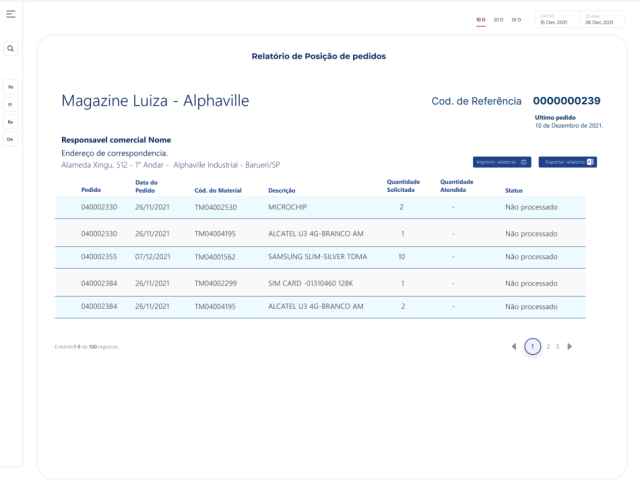This screenshot has width=640, height=480.
Task: Select the MICROCHIP description cell
Action: (x=287, y=207)
